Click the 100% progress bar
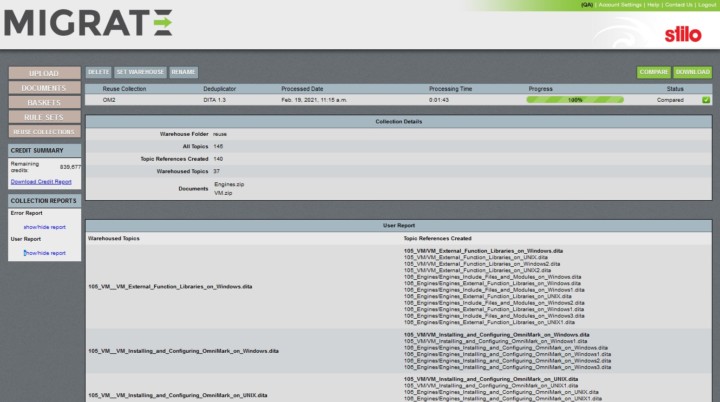720x402 pixels. click(x=575, y=100)
